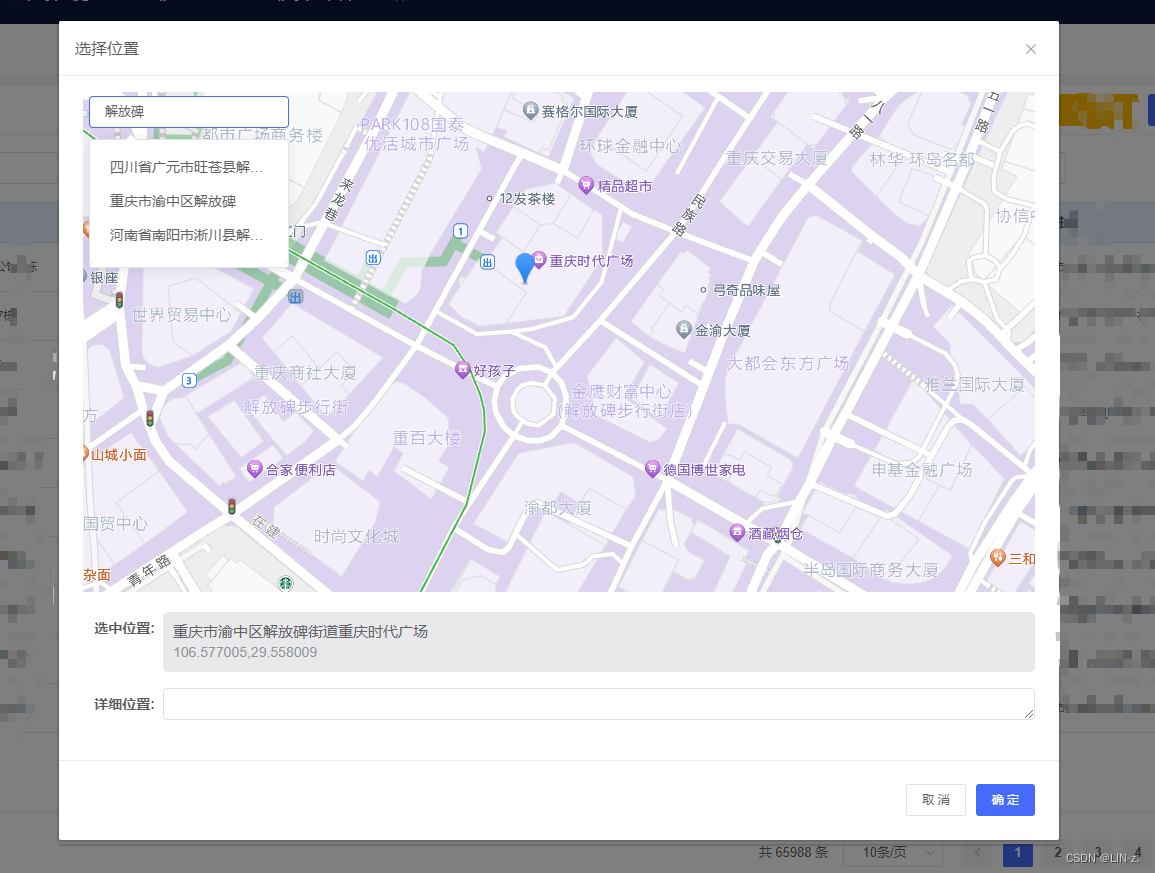Select suggestion 重庆市渝中区解放碑

[172, 201]
